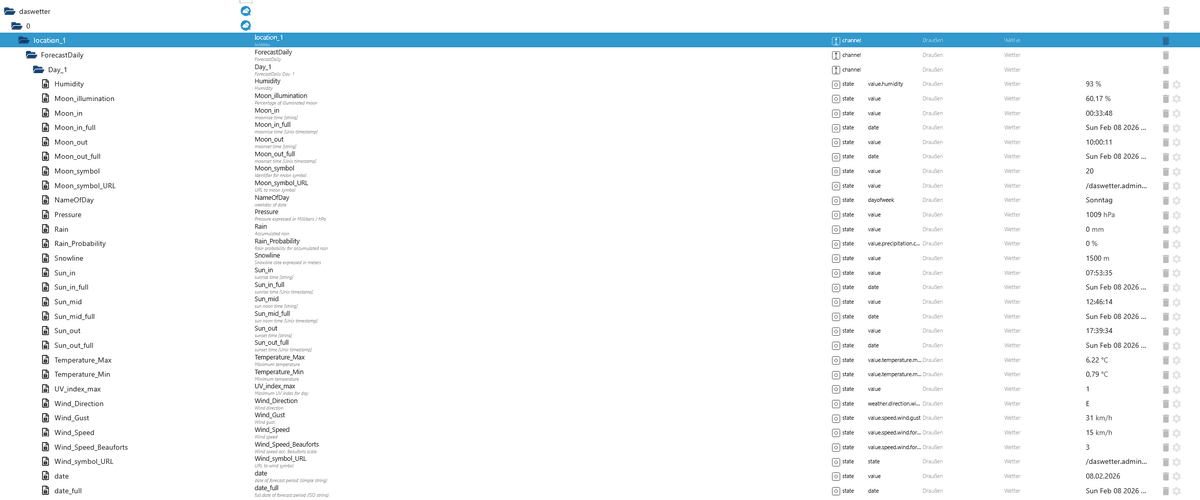Delete the Wind_symbol_URL state
Screen dimensions: 1200x500
point(1166,462)
